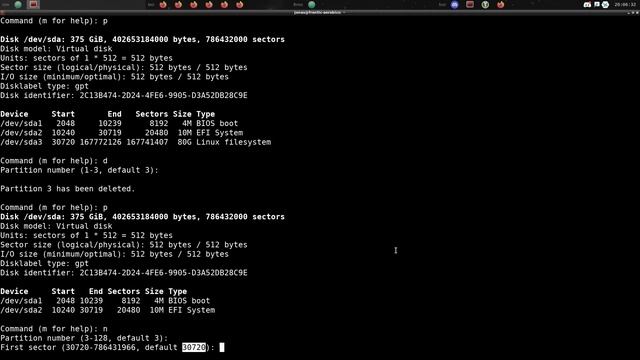This screenshot has width=640, height=360.
Task: Click the chat bubble tray icon
Action: (597, 4)
